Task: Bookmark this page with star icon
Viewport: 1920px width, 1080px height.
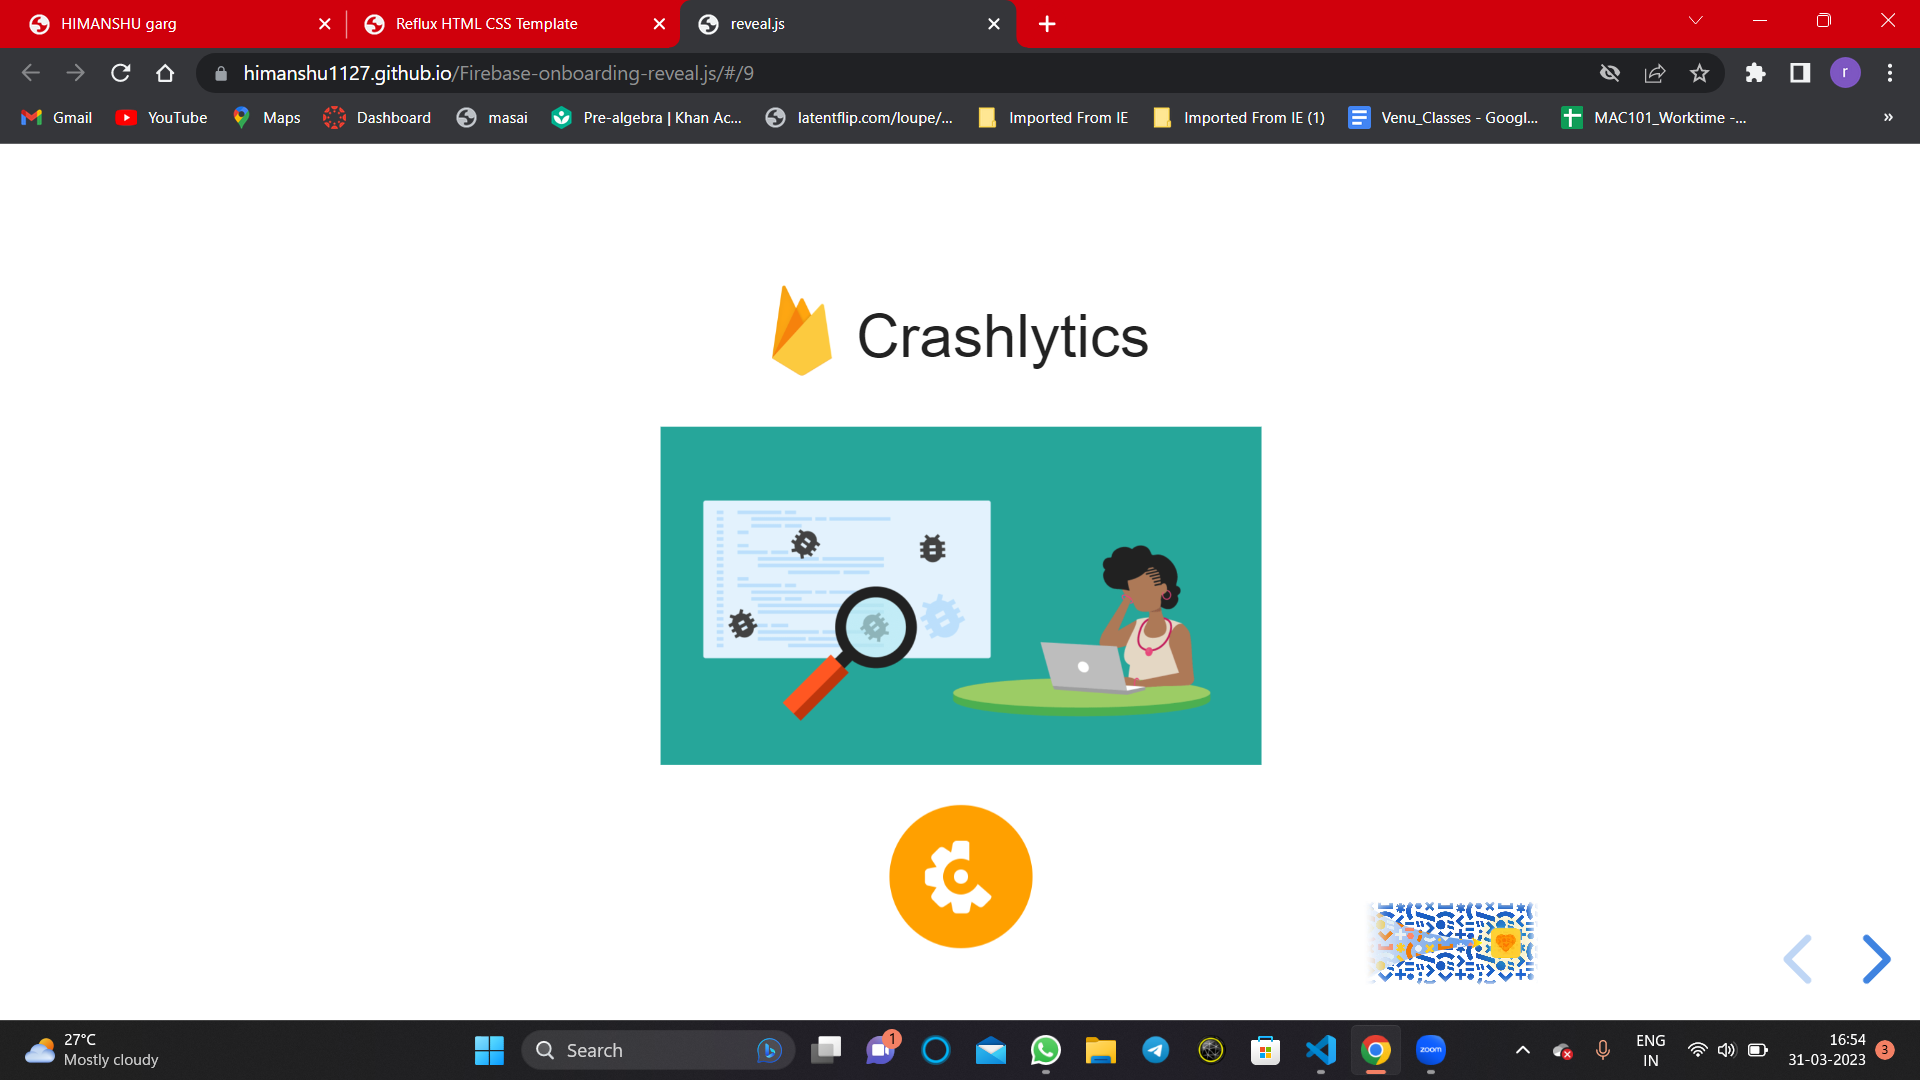Action: click(1699, 73)
